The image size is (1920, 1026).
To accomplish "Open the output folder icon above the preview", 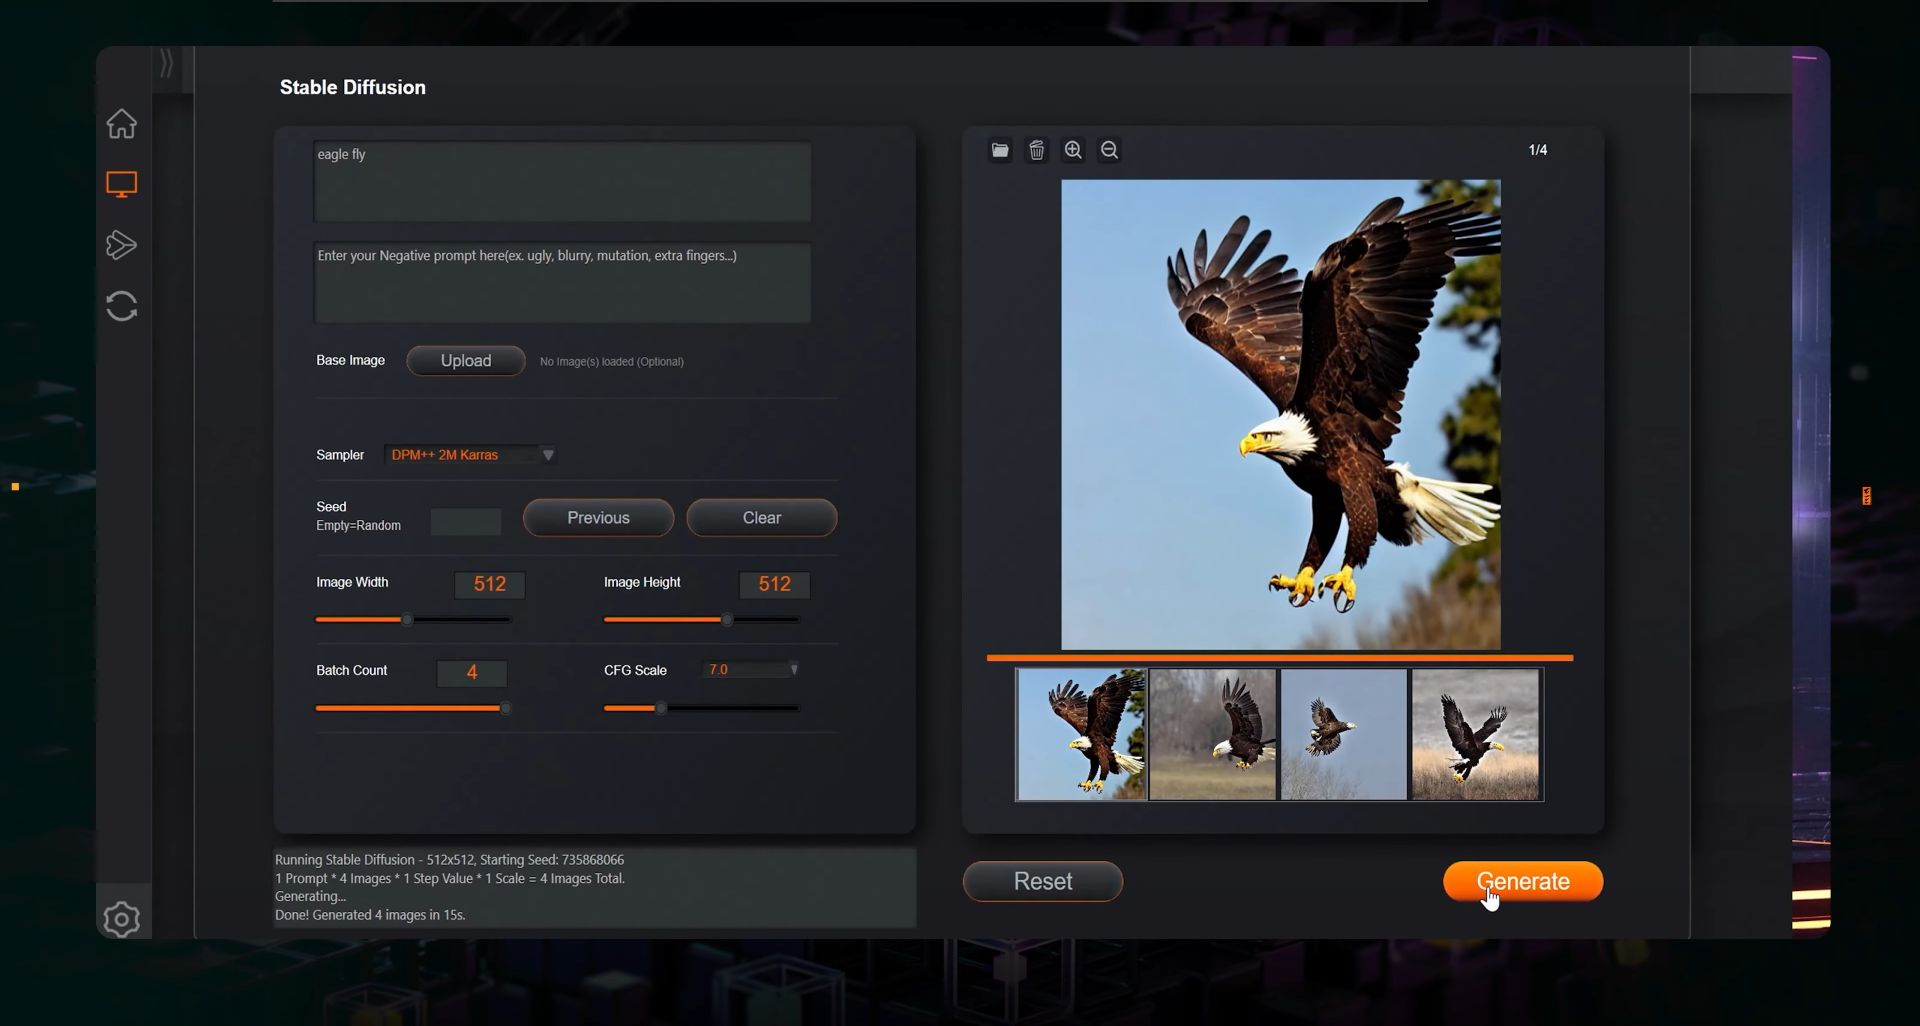I will 1000,150.
